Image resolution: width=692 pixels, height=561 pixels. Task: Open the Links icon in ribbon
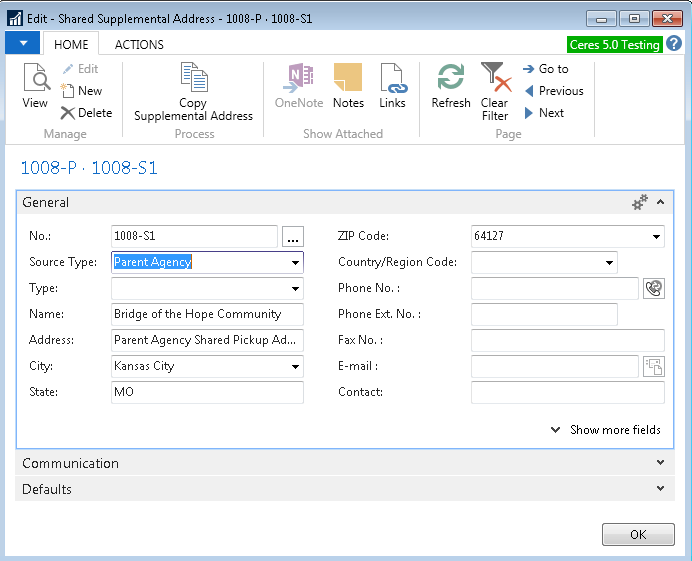tap(392, 86)
